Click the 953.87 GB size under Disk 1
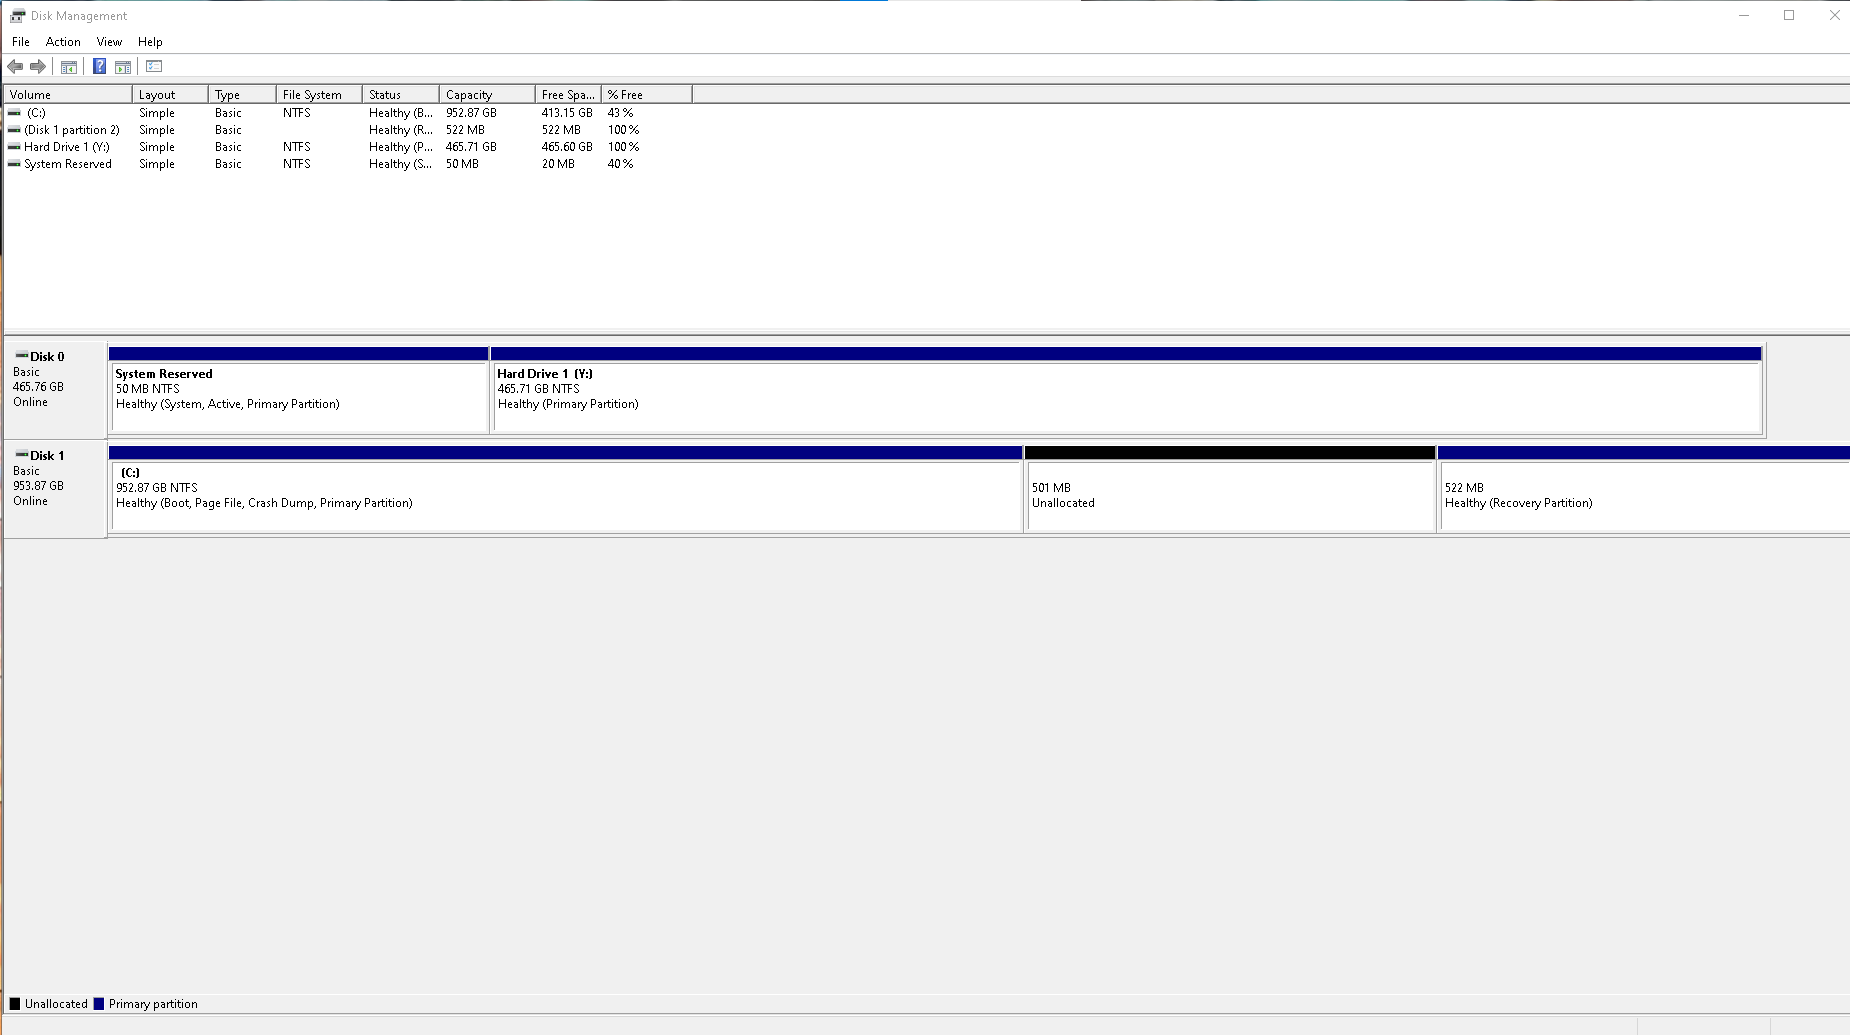The width and height of the screenshot is (1850, 1035). tap(38, 486)
